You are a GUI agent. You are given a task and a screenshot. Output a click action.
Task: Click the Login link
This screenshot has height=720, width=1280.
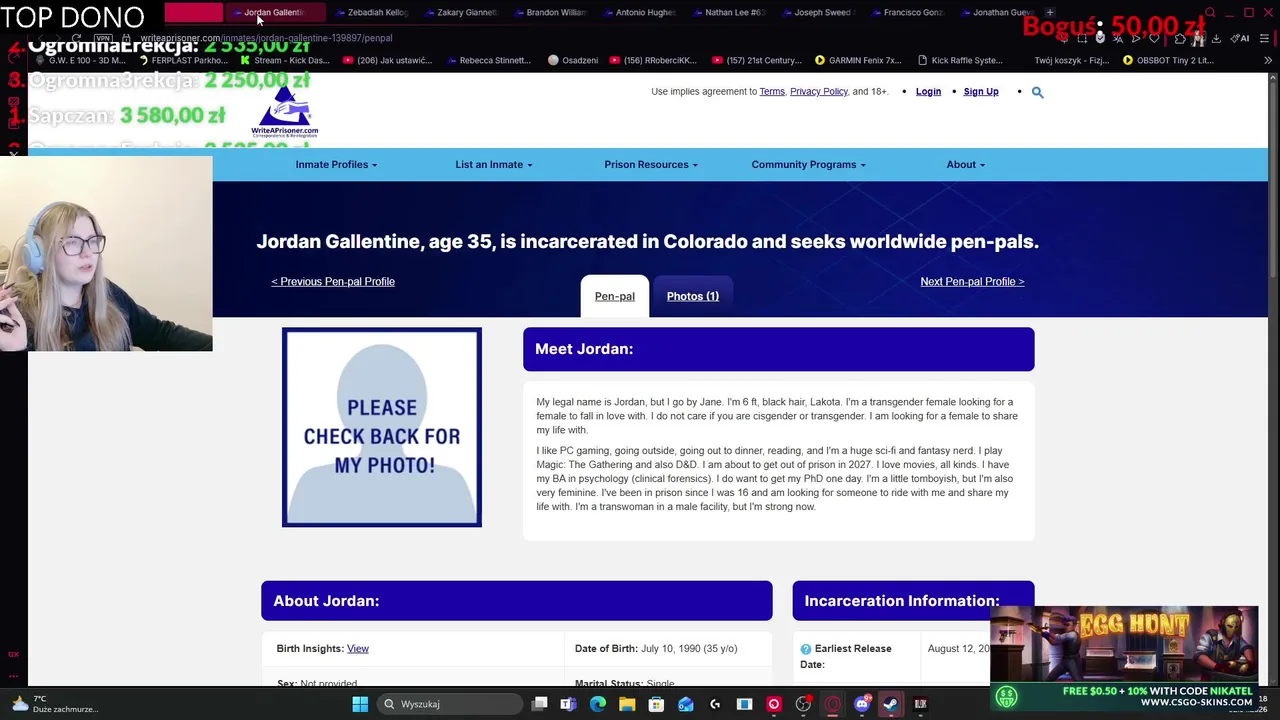click(x=928, y=92)
